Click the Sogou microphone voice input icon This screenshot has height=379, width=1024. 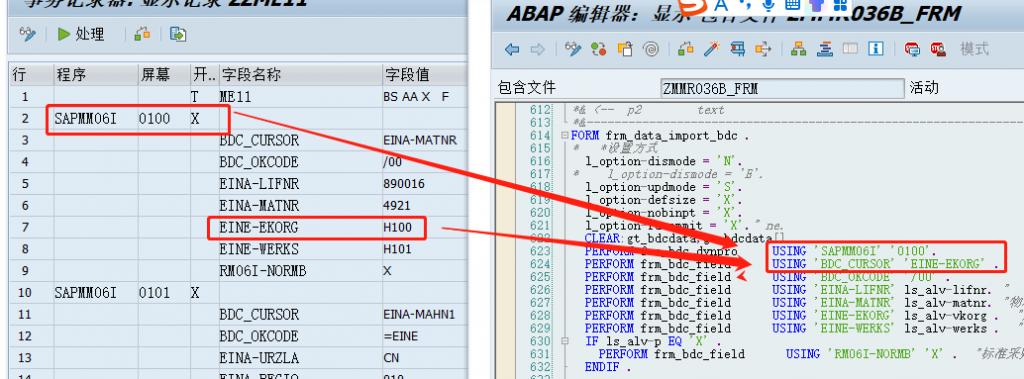pyautogui.click(x=769, y=5)
